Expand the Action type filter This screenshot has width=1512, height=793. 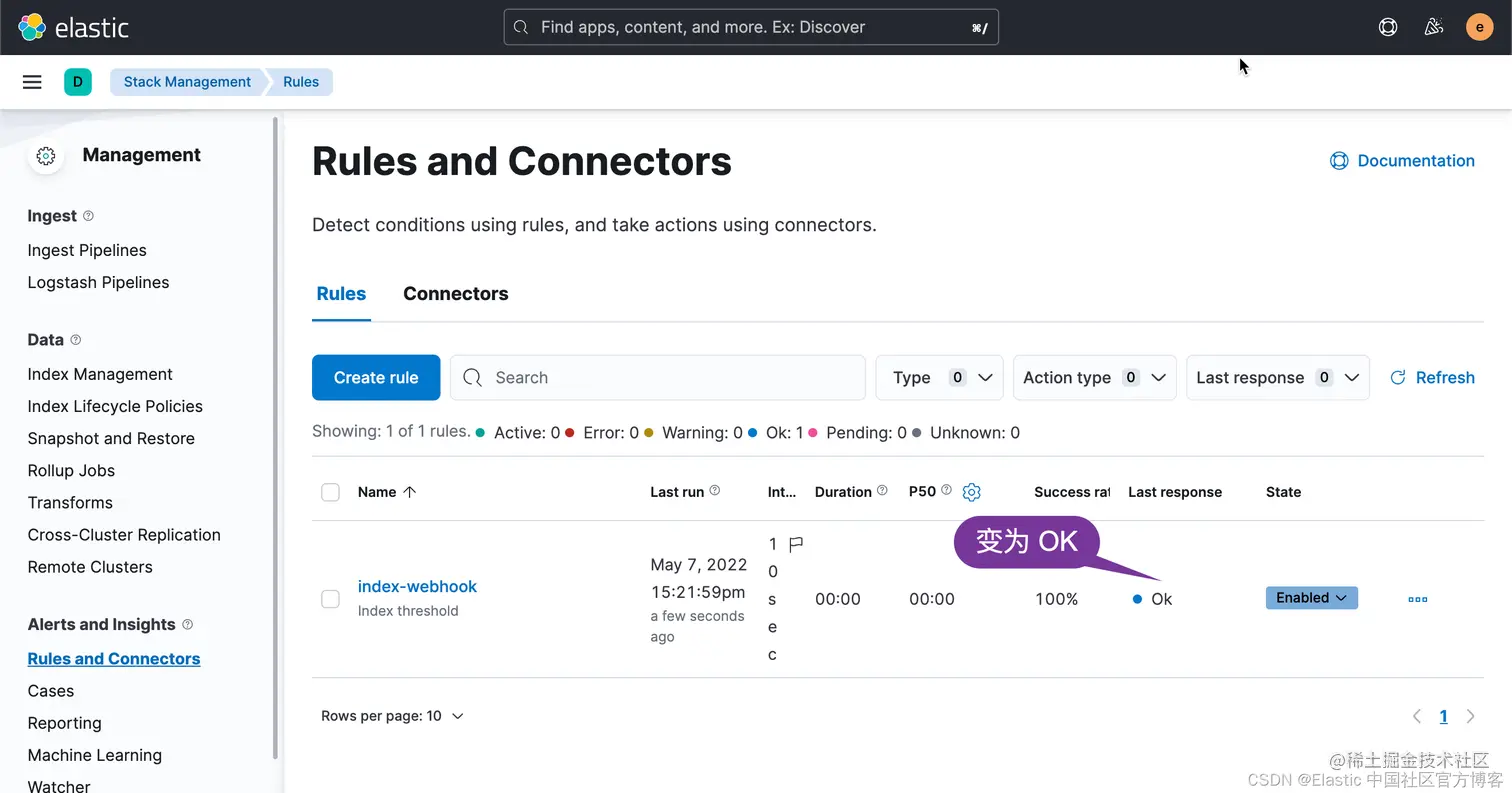(x=1094, y=377)
